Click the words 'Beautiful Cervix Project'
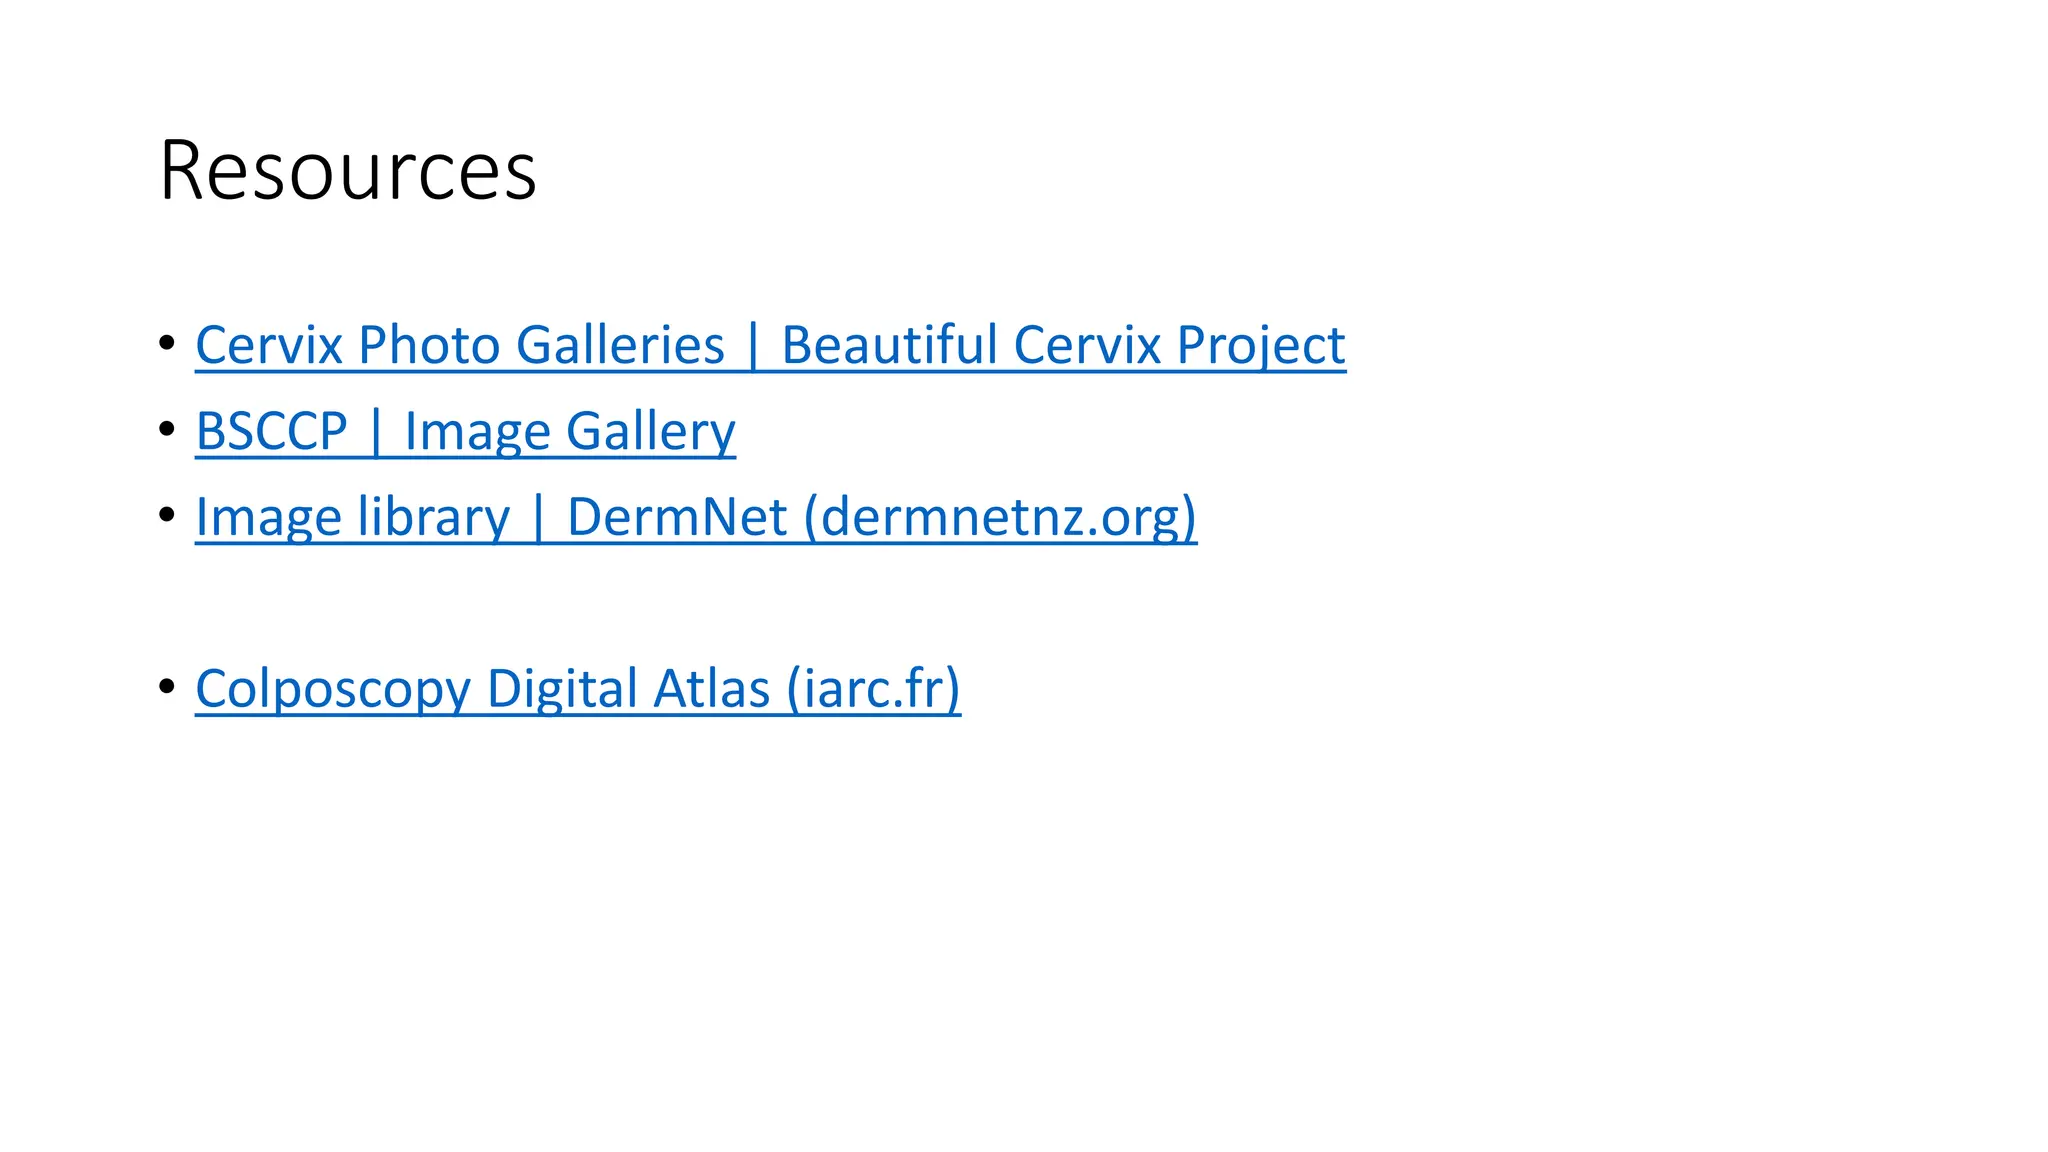This screenshot has width=2048, height=1152. [1063, 346]
